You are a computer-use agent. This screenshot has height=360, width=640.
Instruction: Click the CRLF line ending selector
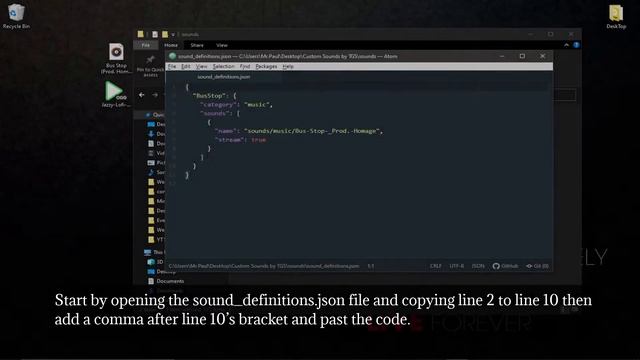(436, 266)
